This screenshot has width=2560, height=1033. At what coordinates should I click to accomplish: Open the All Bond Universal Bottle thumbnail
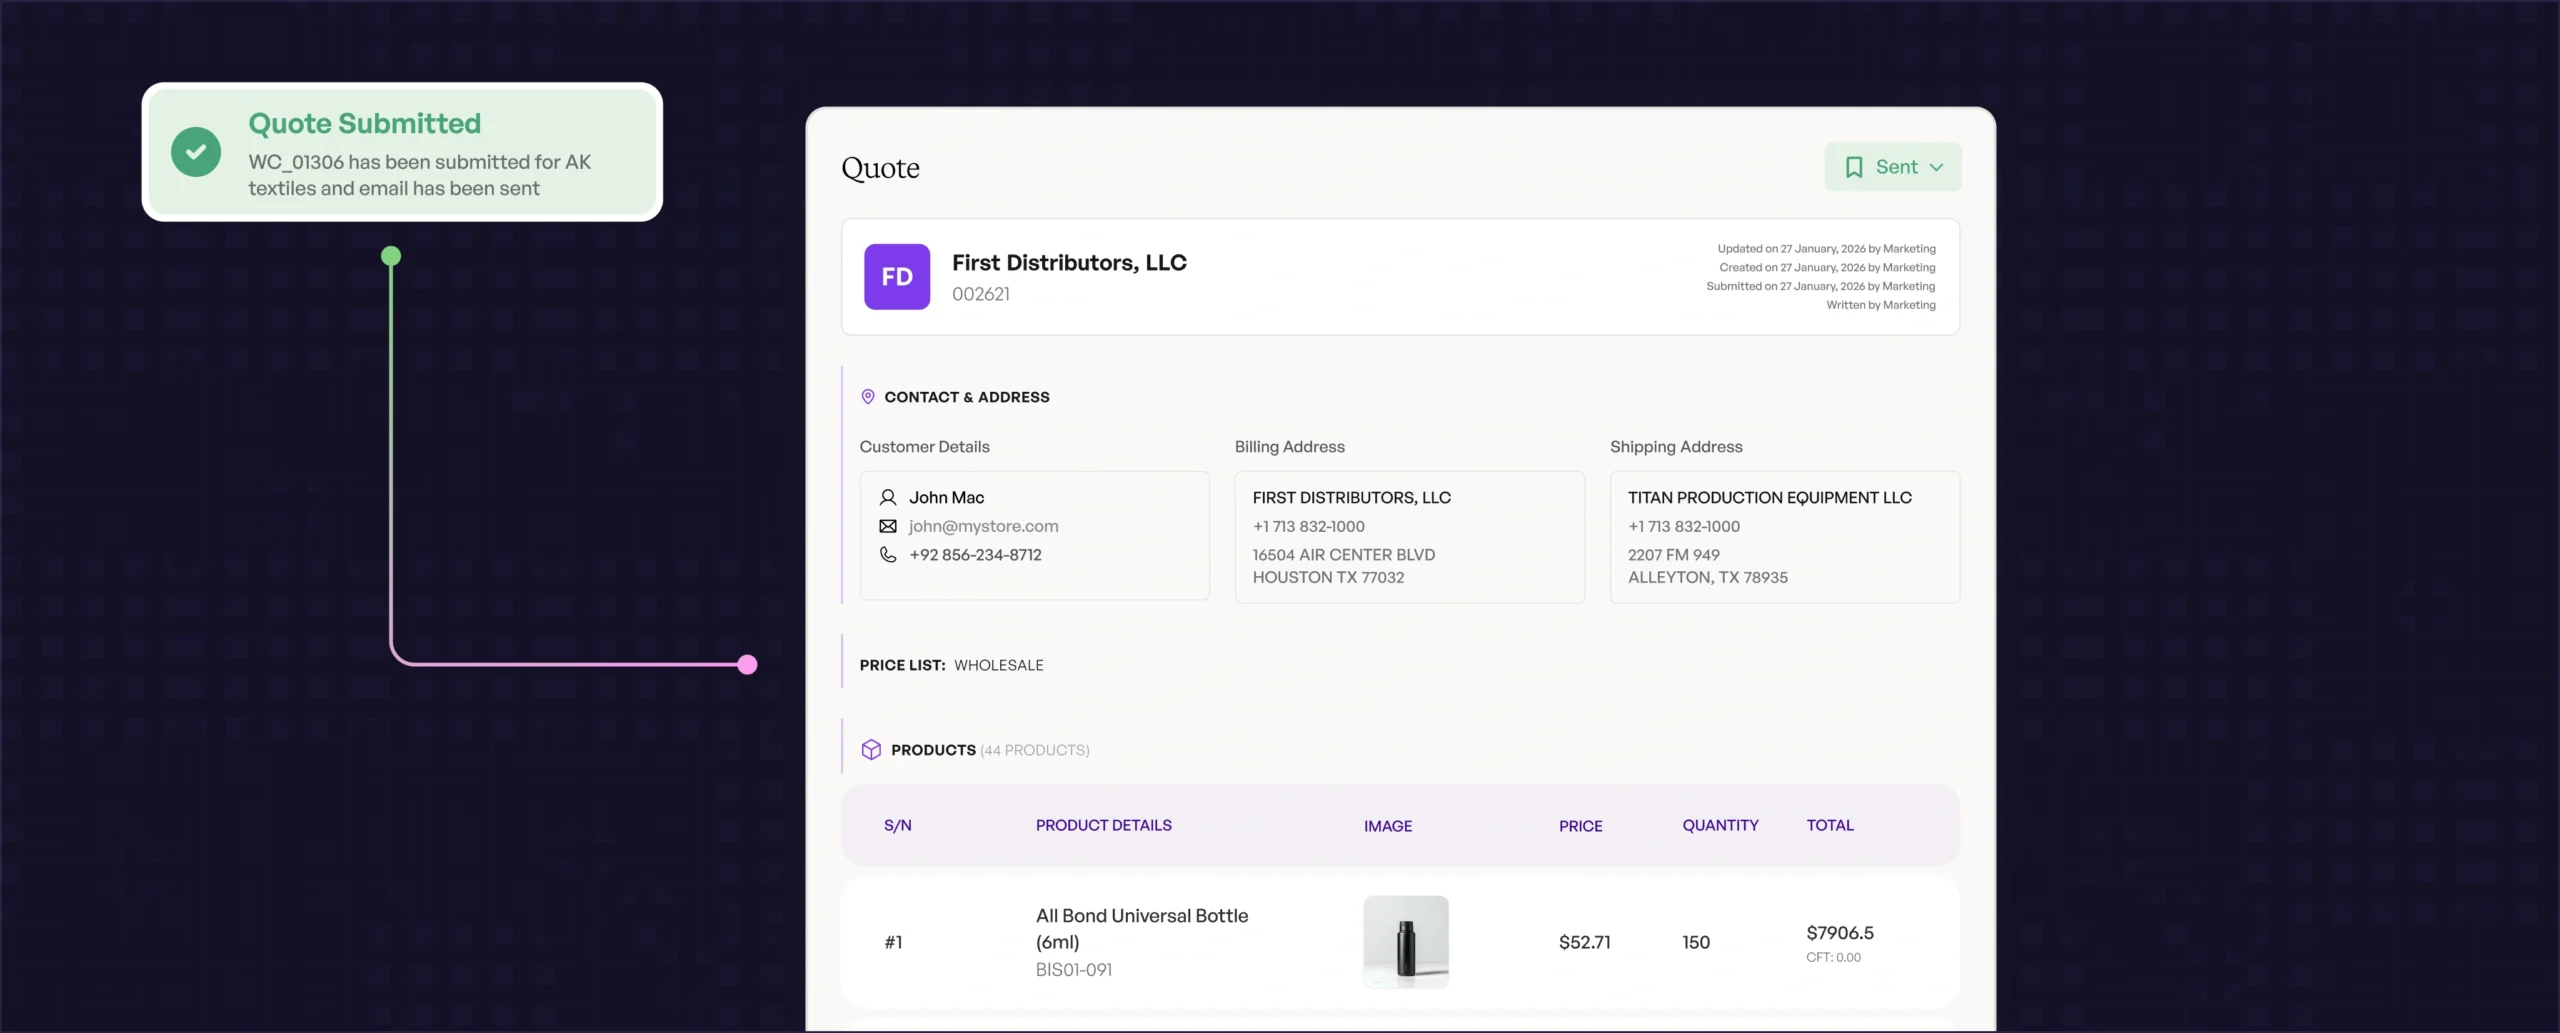click(x=1405, y=942)
